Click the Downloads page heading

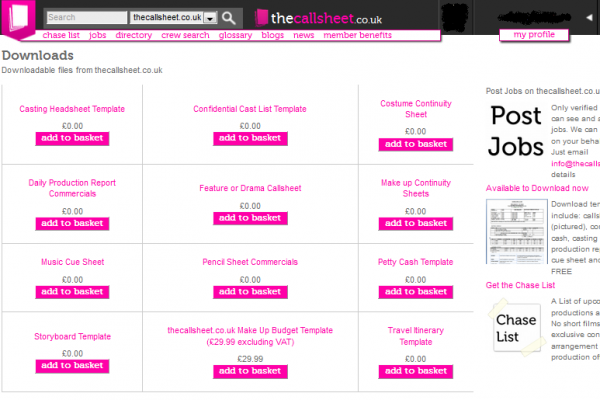pyautogui.click(x=38, y=56)
